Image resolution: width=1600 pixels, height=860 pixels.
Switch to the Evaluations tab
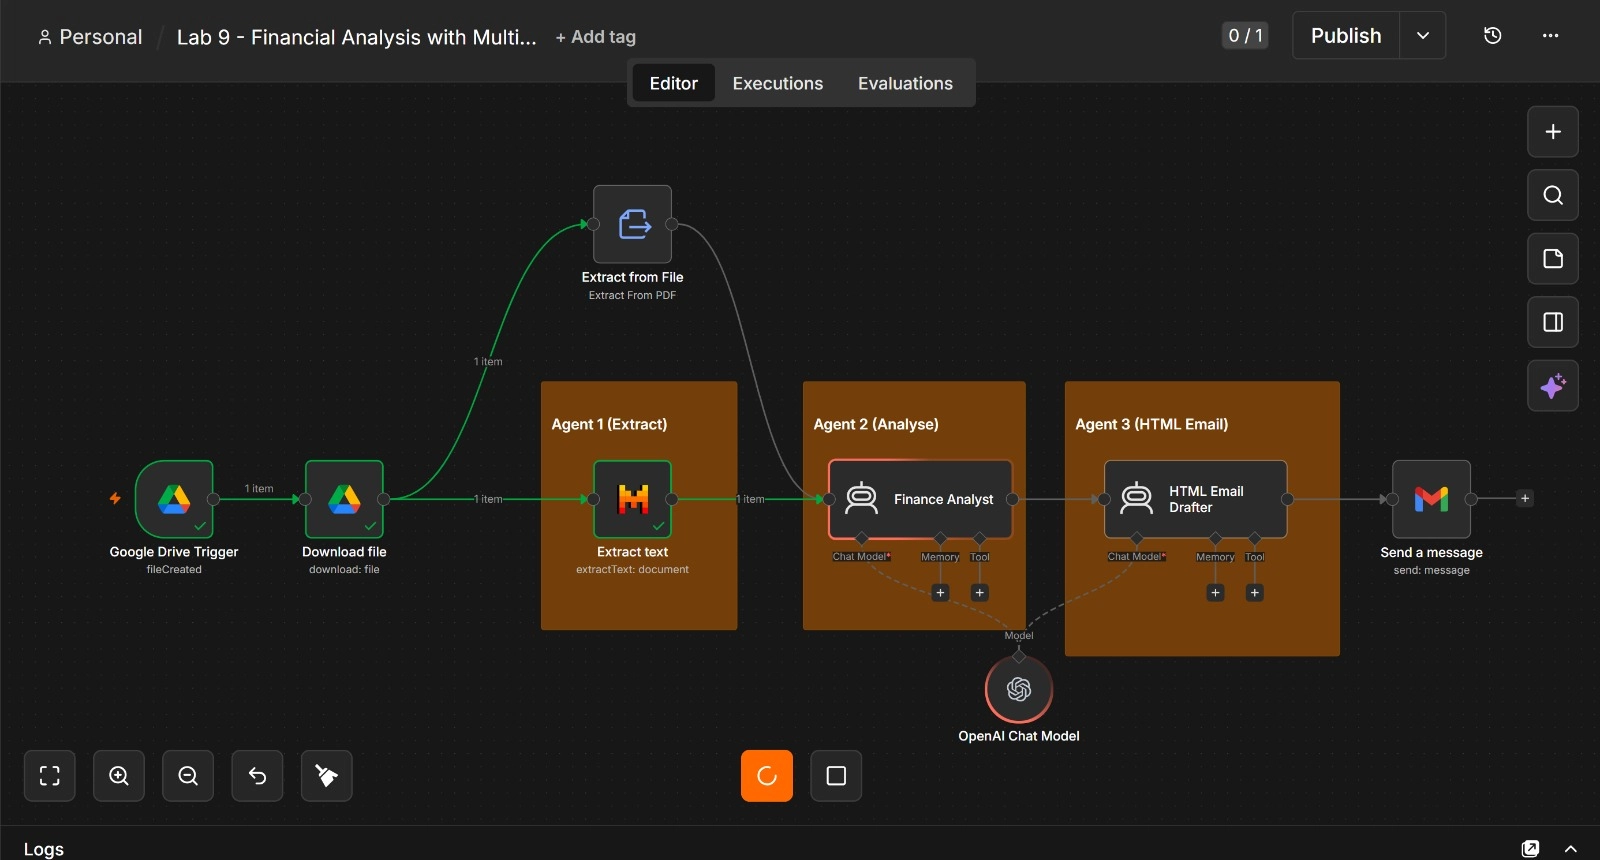(x=905, y=83)
